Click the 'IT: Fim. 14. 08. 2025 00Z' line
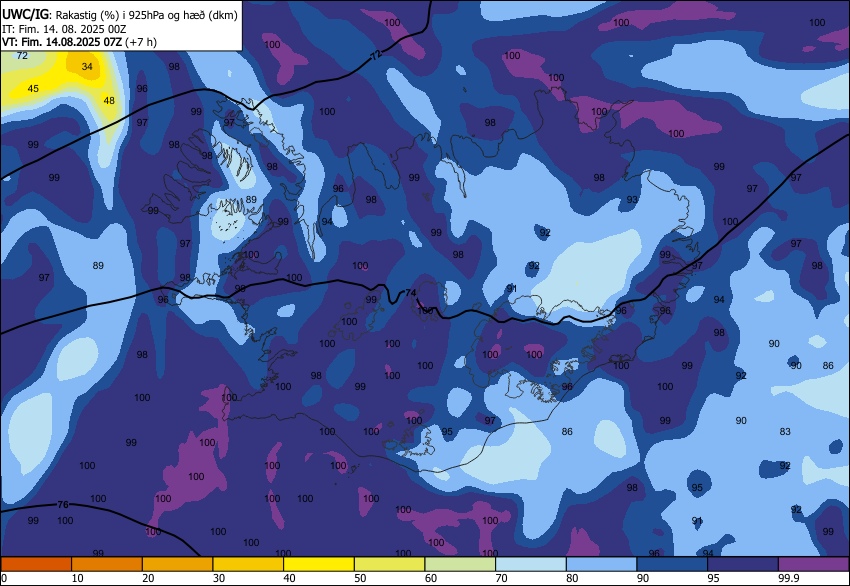This screenshot has height=586, width=850. pyautogui.click(x=64, y=29)
